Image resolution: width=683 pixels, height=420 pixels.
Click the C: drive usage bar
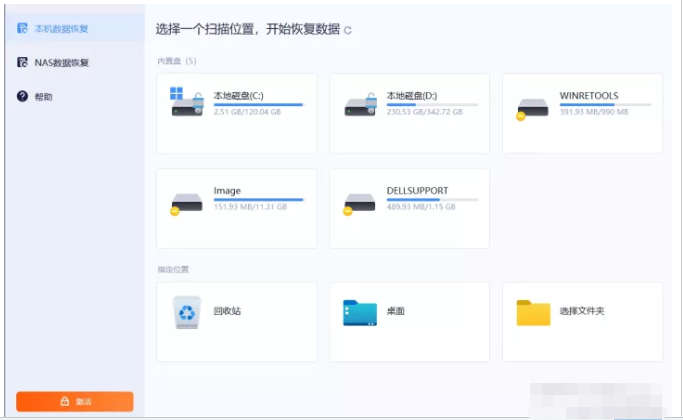[x=258, y=105]
